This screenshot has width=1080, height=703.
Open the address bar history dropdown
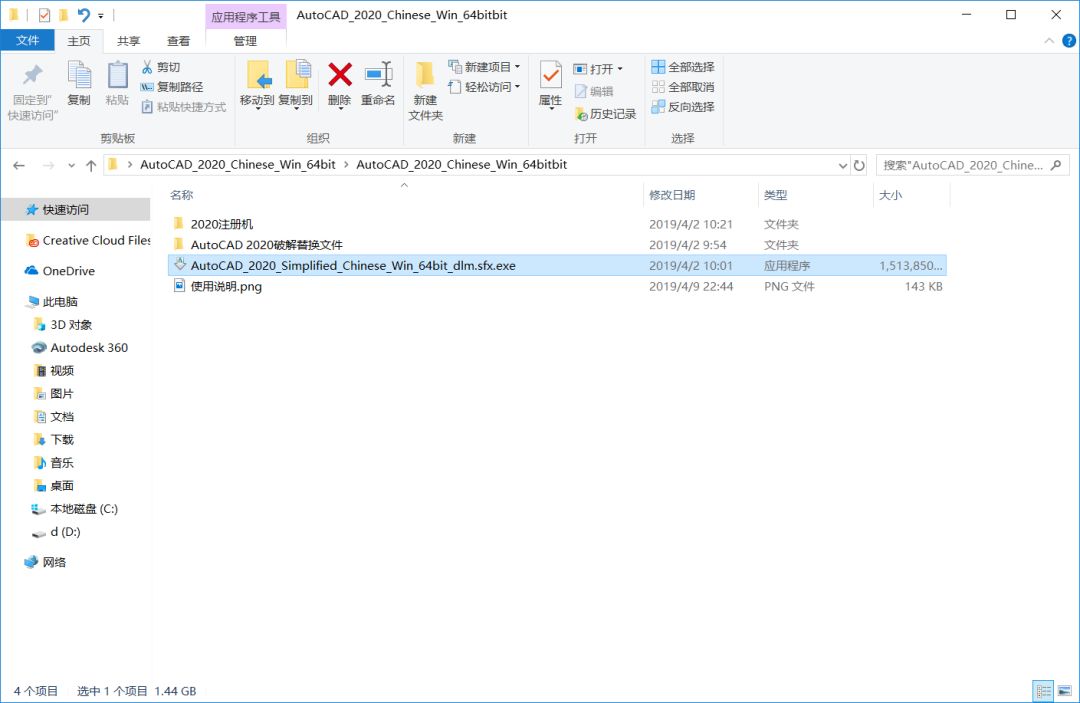click(842, 165)
